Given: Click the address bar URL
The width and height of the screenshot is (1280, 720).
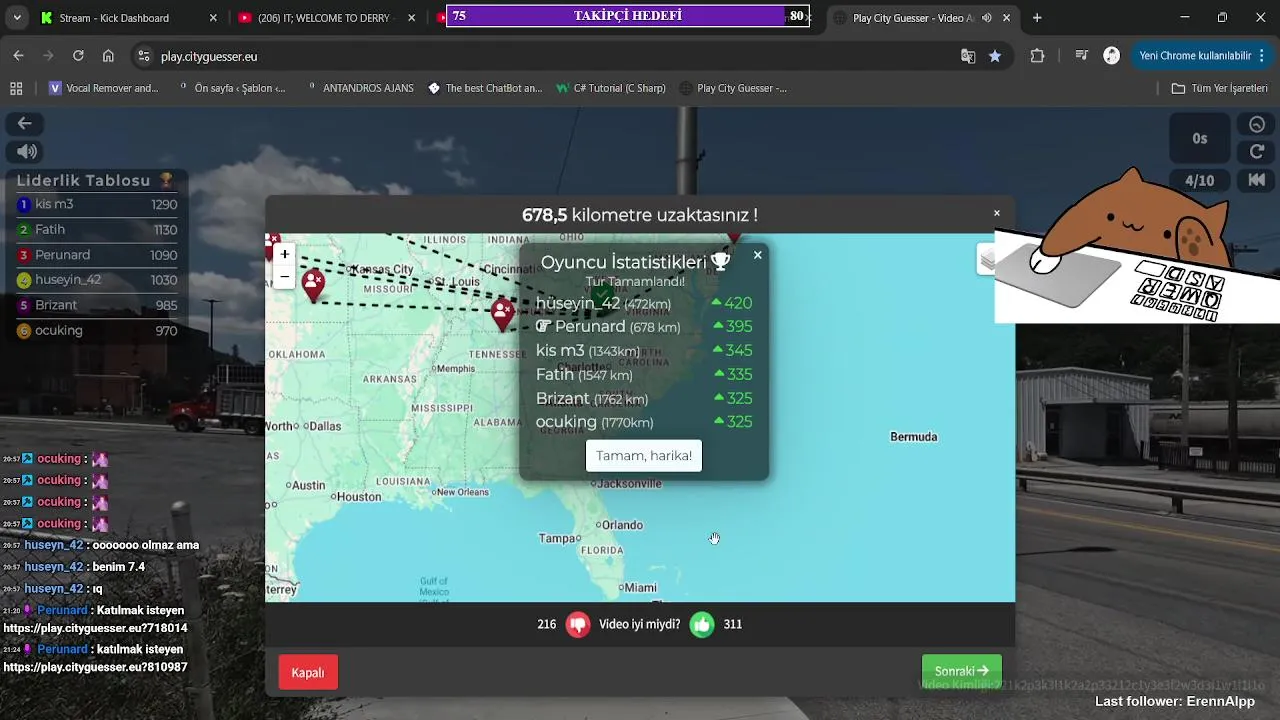Looking at the screenshot, I should pos(209,57).
